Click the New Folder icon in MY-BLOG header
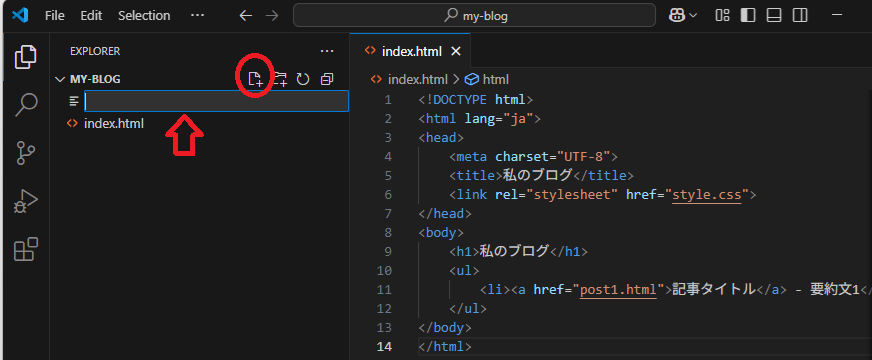 pos(279,79)
